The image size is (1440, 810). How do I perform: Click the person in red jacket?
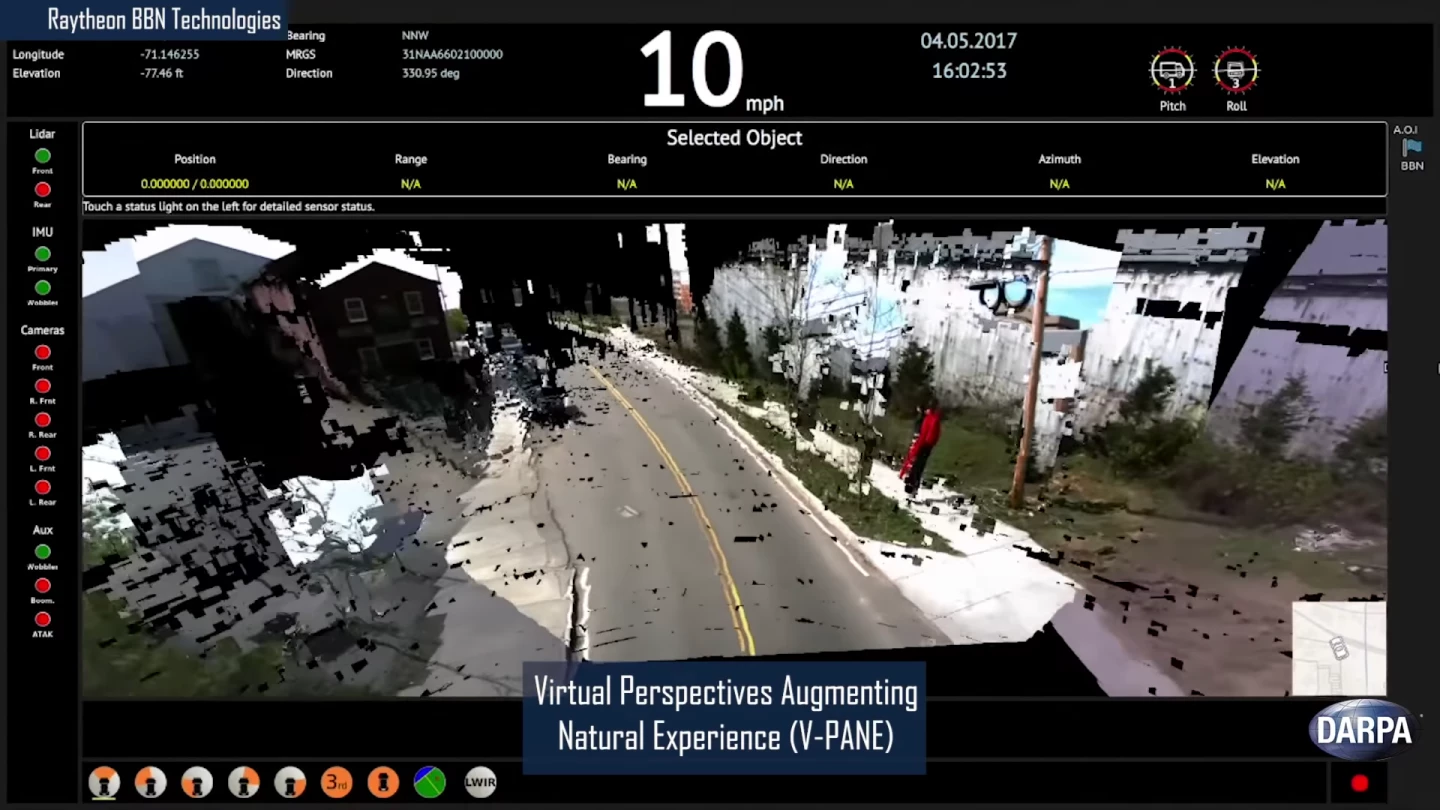coord(923,446)
